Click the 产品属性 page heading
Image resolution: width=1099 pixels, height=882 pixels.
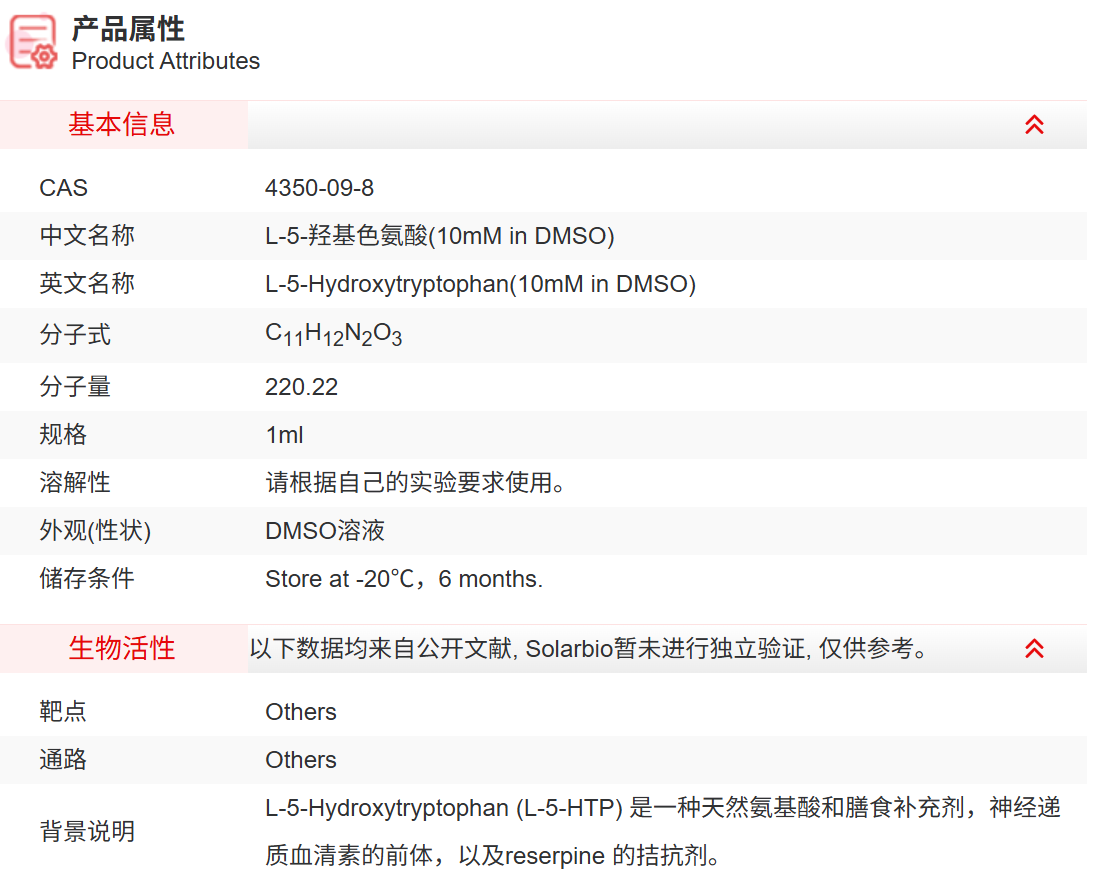pyautogui.click(x=128, y=28)
